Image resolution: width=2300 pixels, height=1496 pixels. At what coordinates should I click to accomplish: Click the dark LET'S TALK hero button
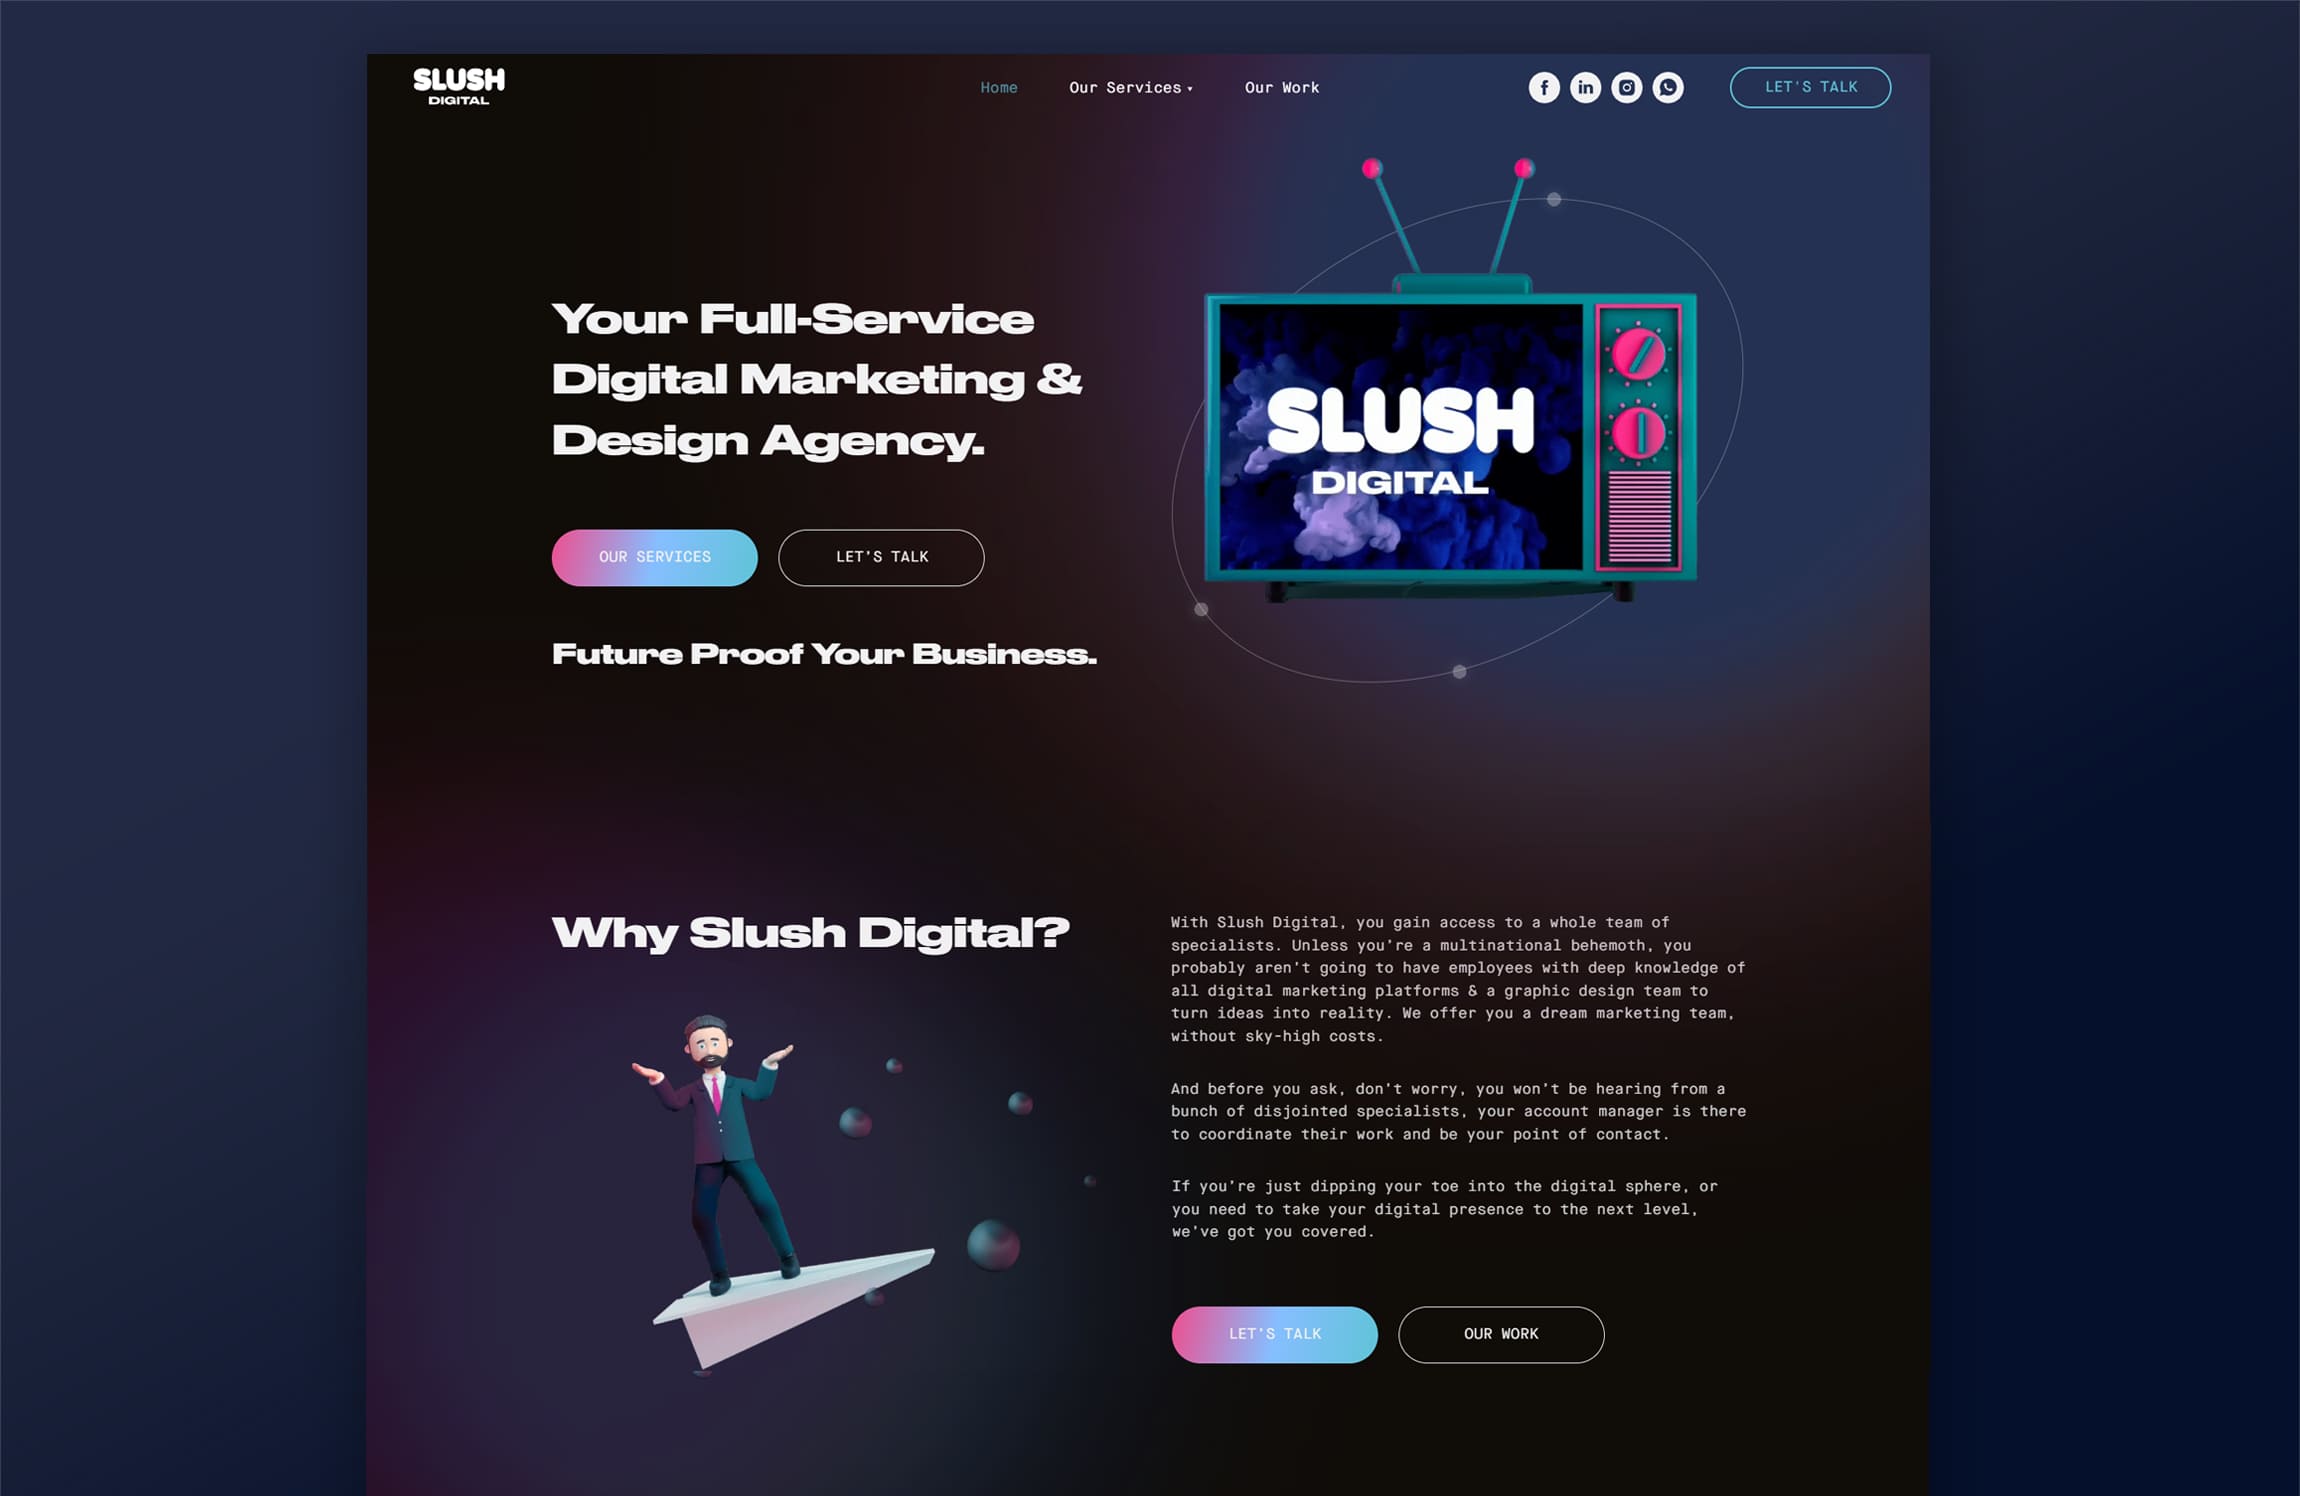(x=880, y=555)
